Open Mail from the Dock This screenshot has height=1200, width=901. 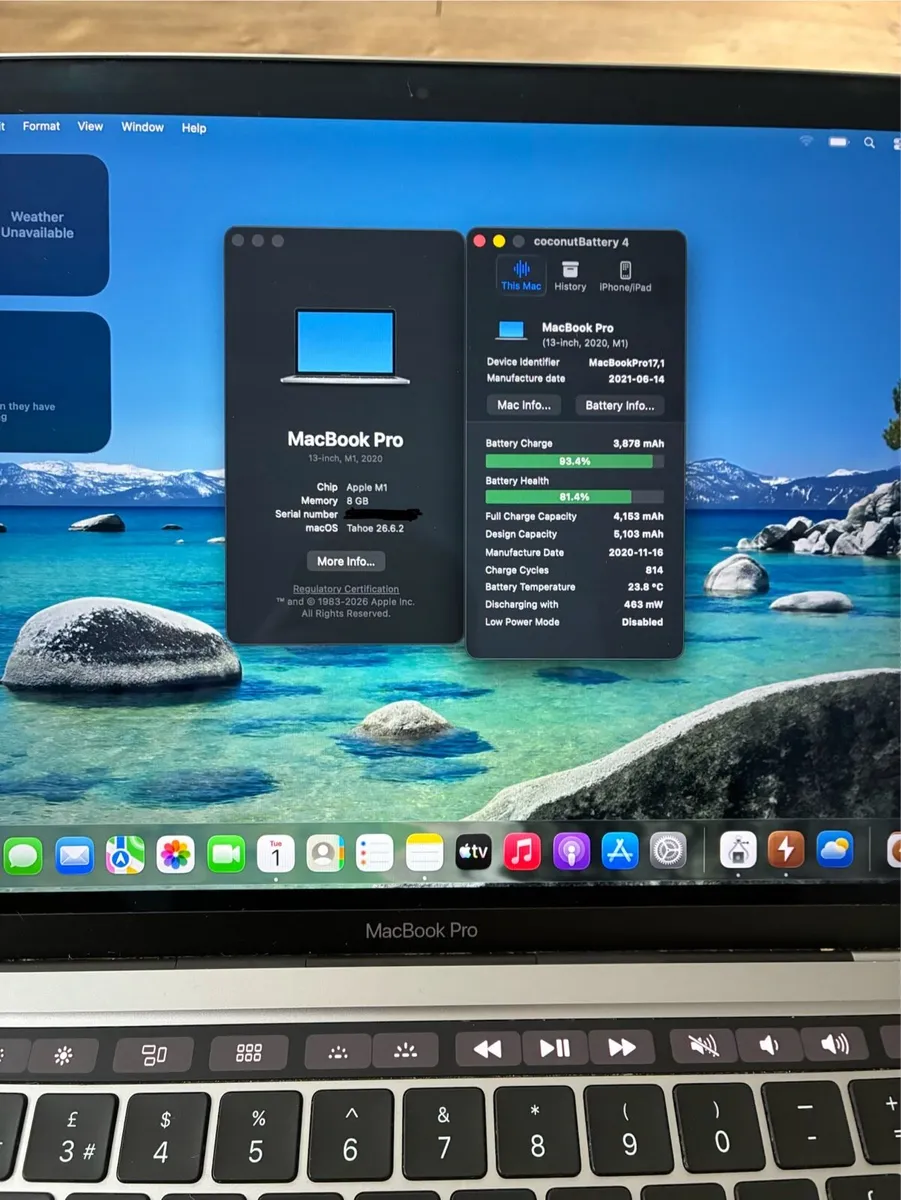[74, 855]
